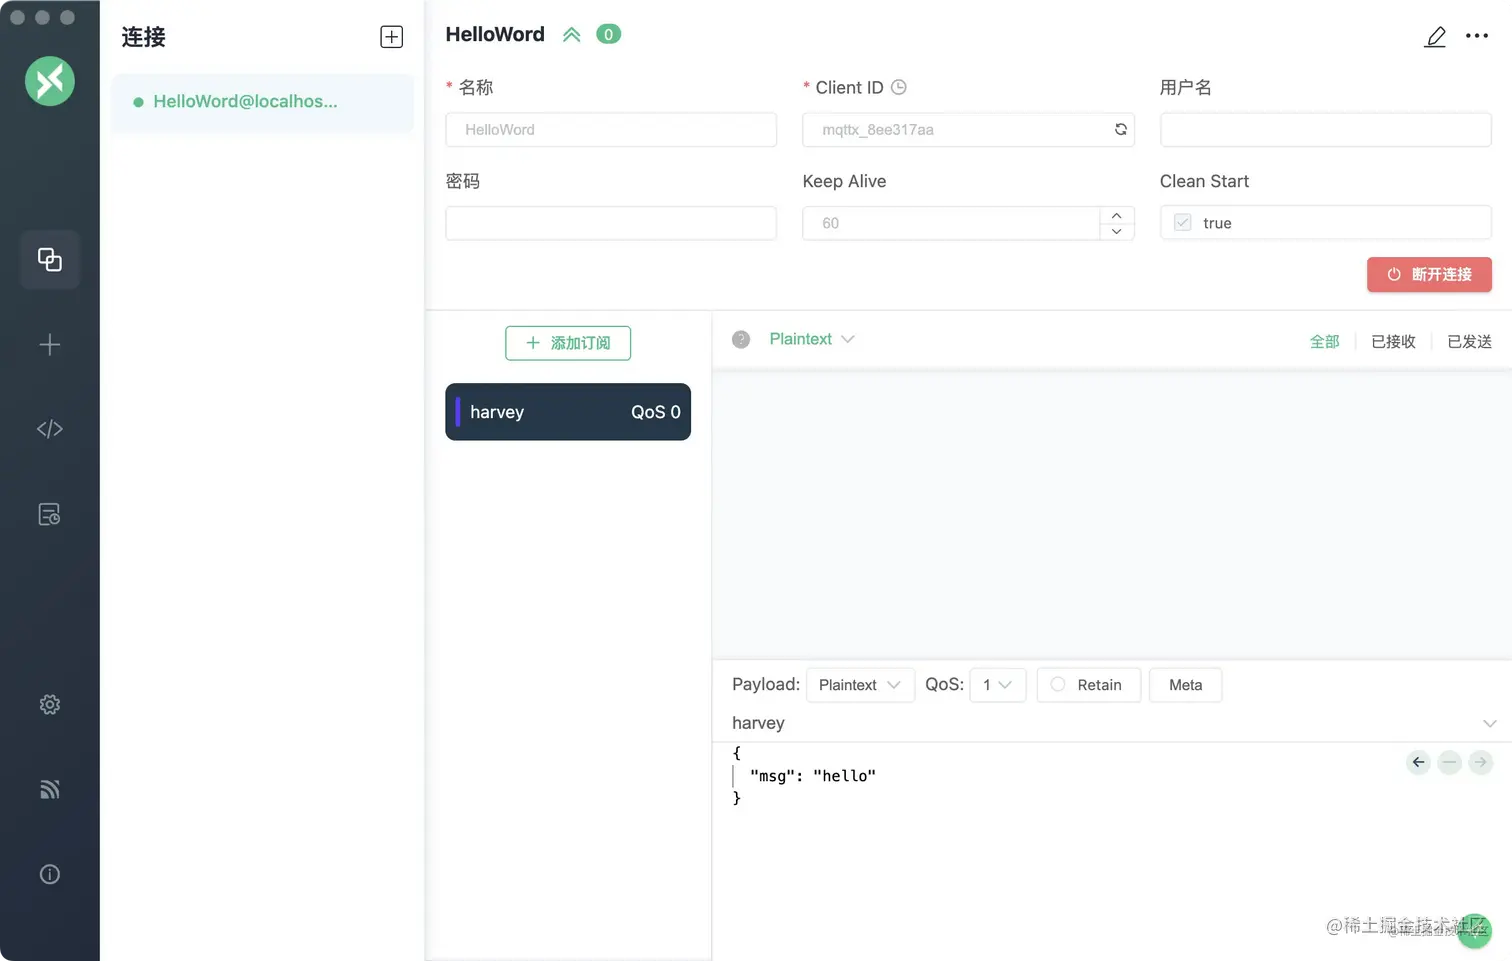
Task: Open the Connections page in sidebar
Action: (50, 260)
